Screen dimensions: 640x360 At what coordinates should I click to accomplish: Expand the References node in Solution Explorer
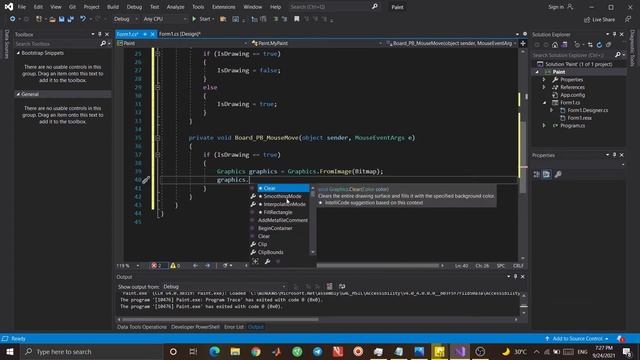pyautogui.click(x=544, y=87)
